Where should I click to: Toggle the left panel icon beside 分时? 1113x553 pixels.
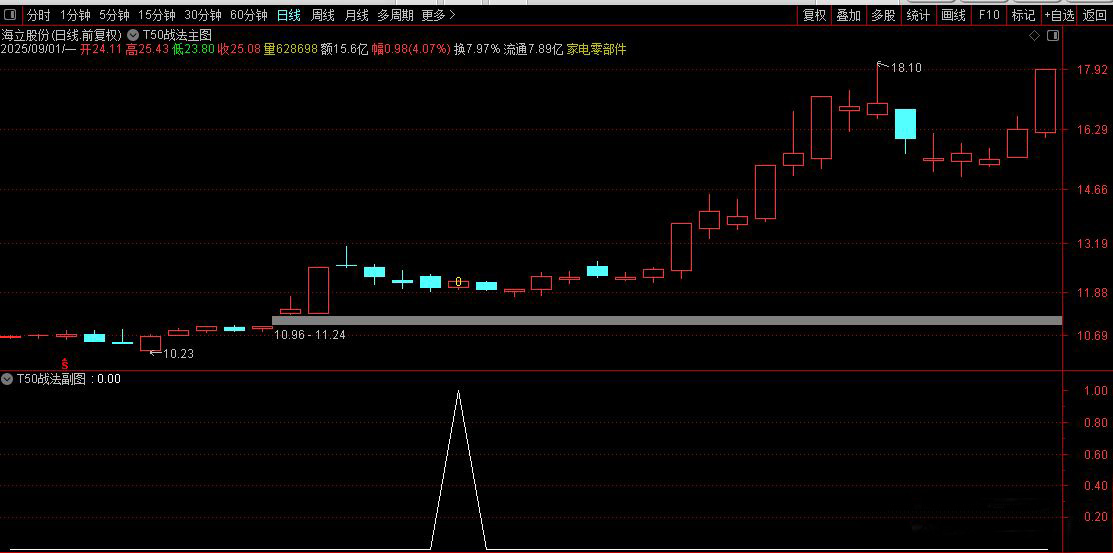[x=12, y=15]
